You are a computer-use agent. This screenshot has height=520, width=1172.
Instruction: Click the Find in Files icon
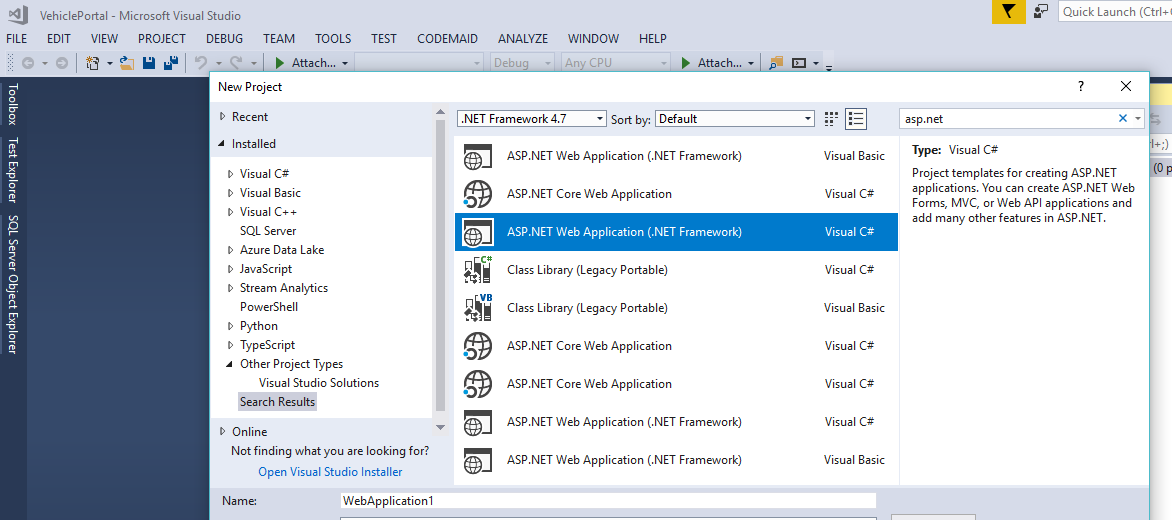pos(777,63)
